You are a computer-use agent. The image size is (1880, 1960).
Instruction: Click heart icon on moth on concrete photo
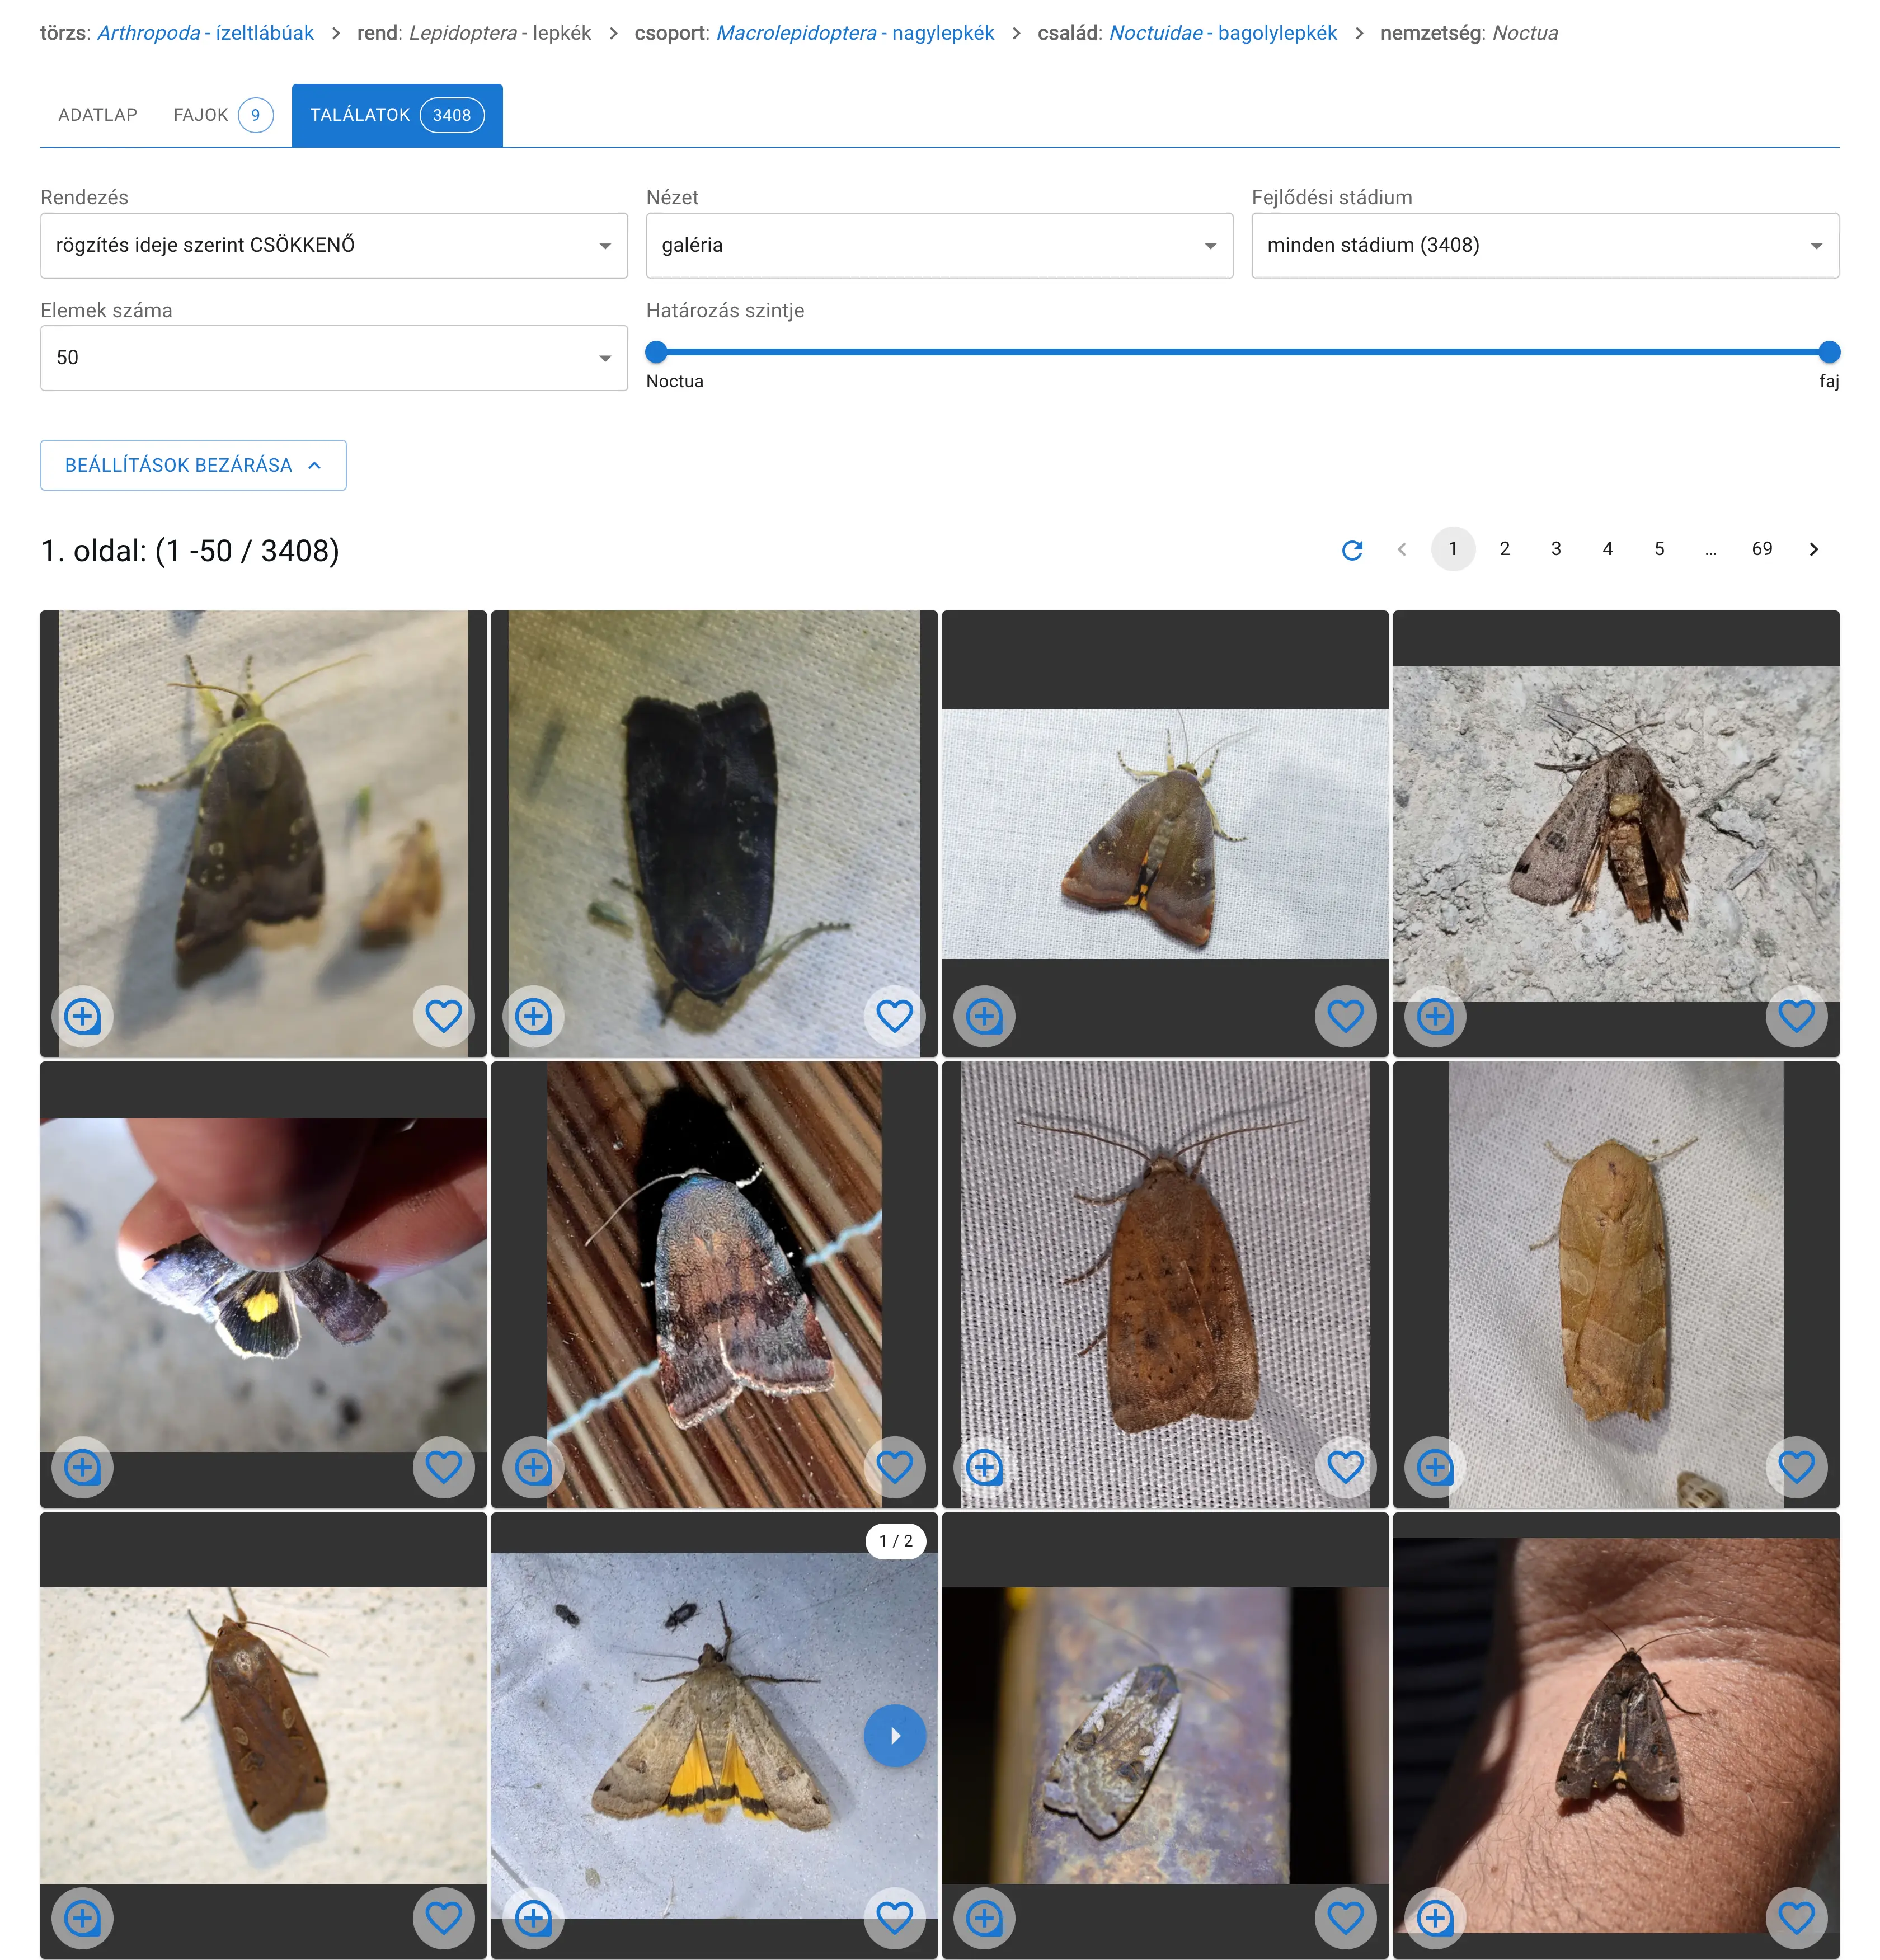[x=1796, y=1016]
